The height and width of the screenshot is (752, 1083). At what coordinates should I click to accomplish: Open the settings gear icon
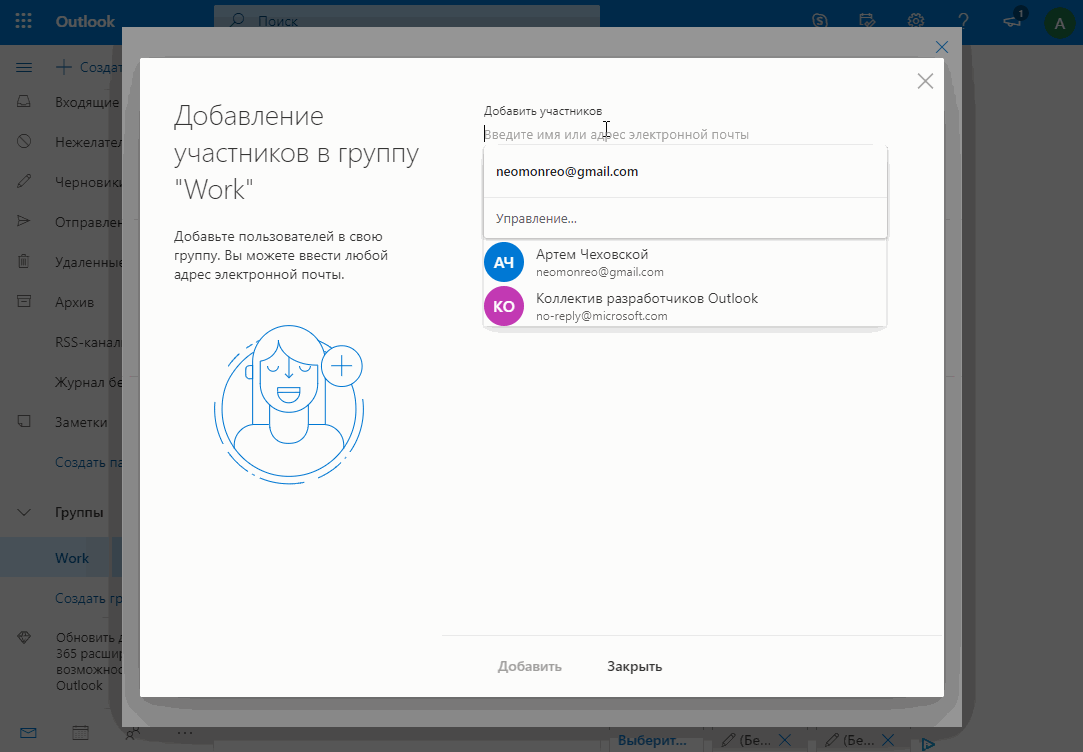916,21
